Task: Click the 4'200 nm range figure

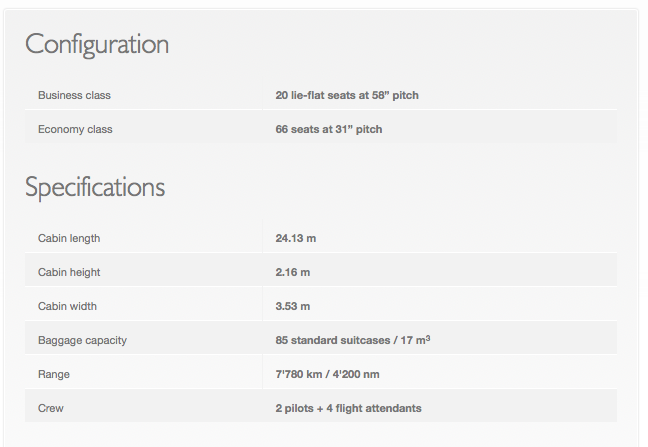Action: (x=364, y=374)
